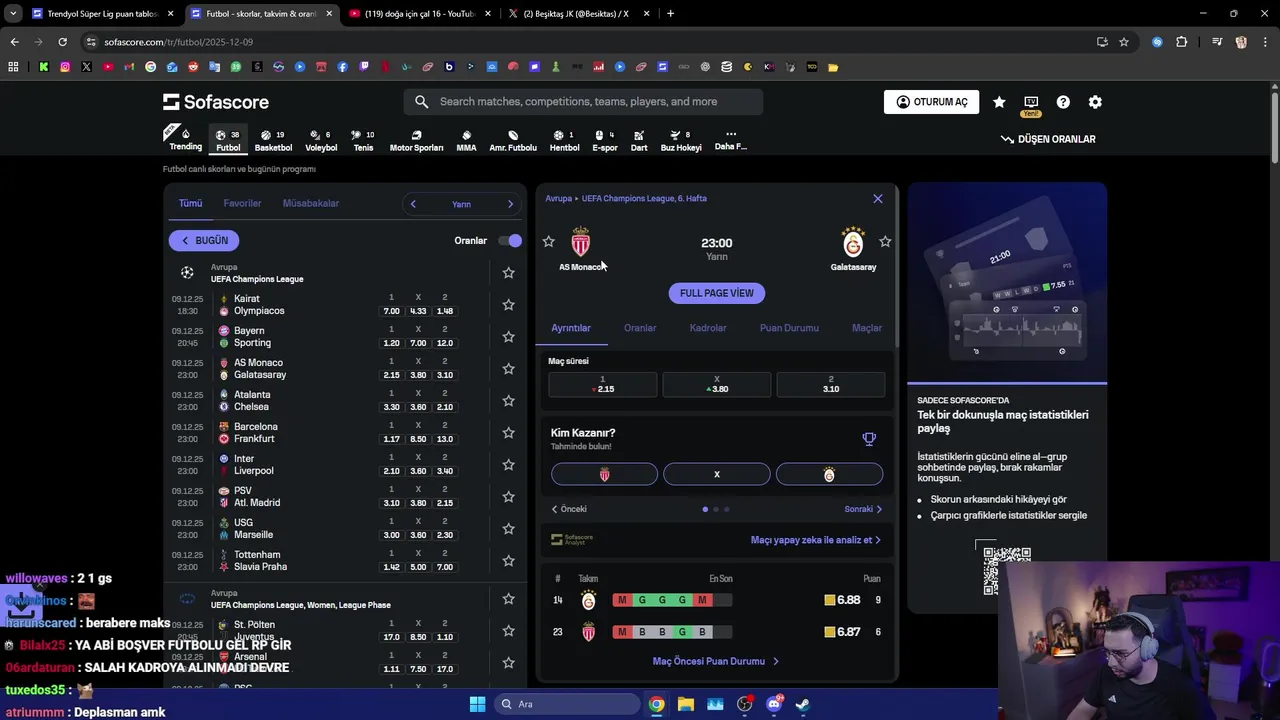Open Steam from the Windows taskbar
Image resolution: width=1280 pixels, height=720 pixels.
[802, 704]
